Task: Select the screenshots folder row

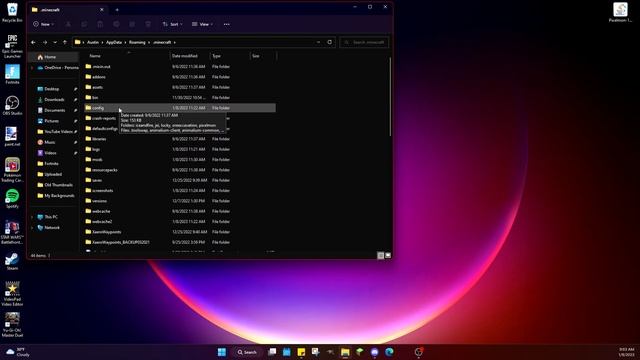Action: click(x=180, y=191)
